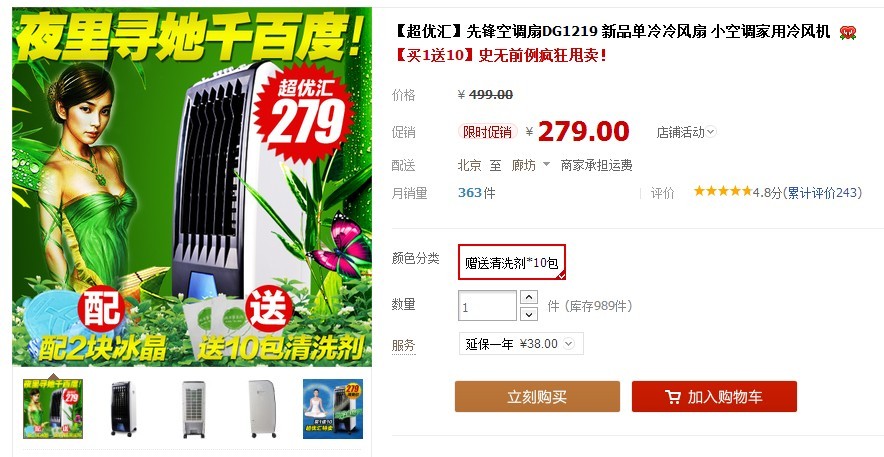Open the 延保一年 ¥38.00 service dropdown

click(x=521, y=344)
